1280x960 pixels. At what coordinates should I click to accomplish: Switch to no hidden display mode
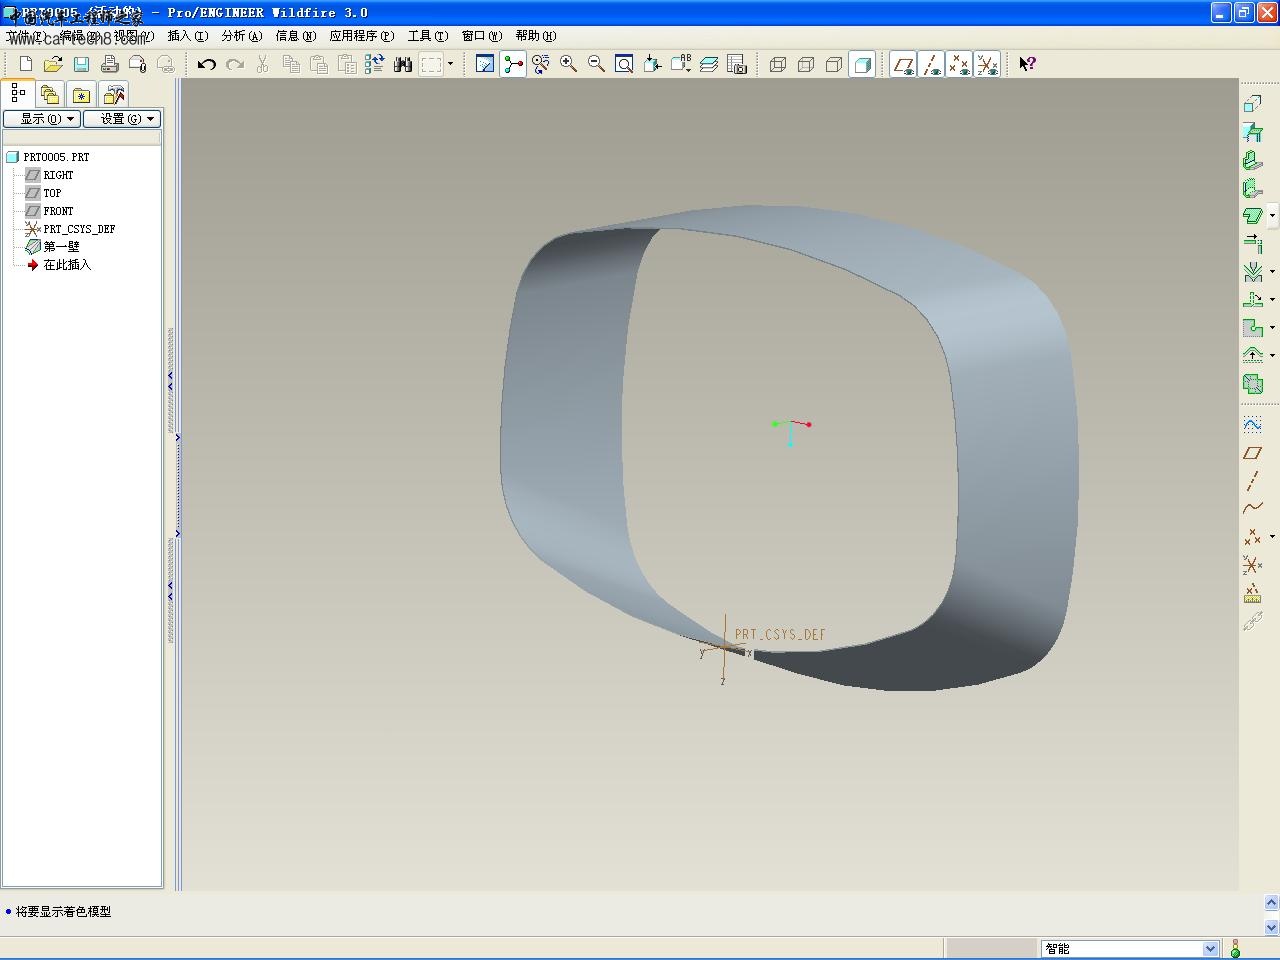[834, 64]
